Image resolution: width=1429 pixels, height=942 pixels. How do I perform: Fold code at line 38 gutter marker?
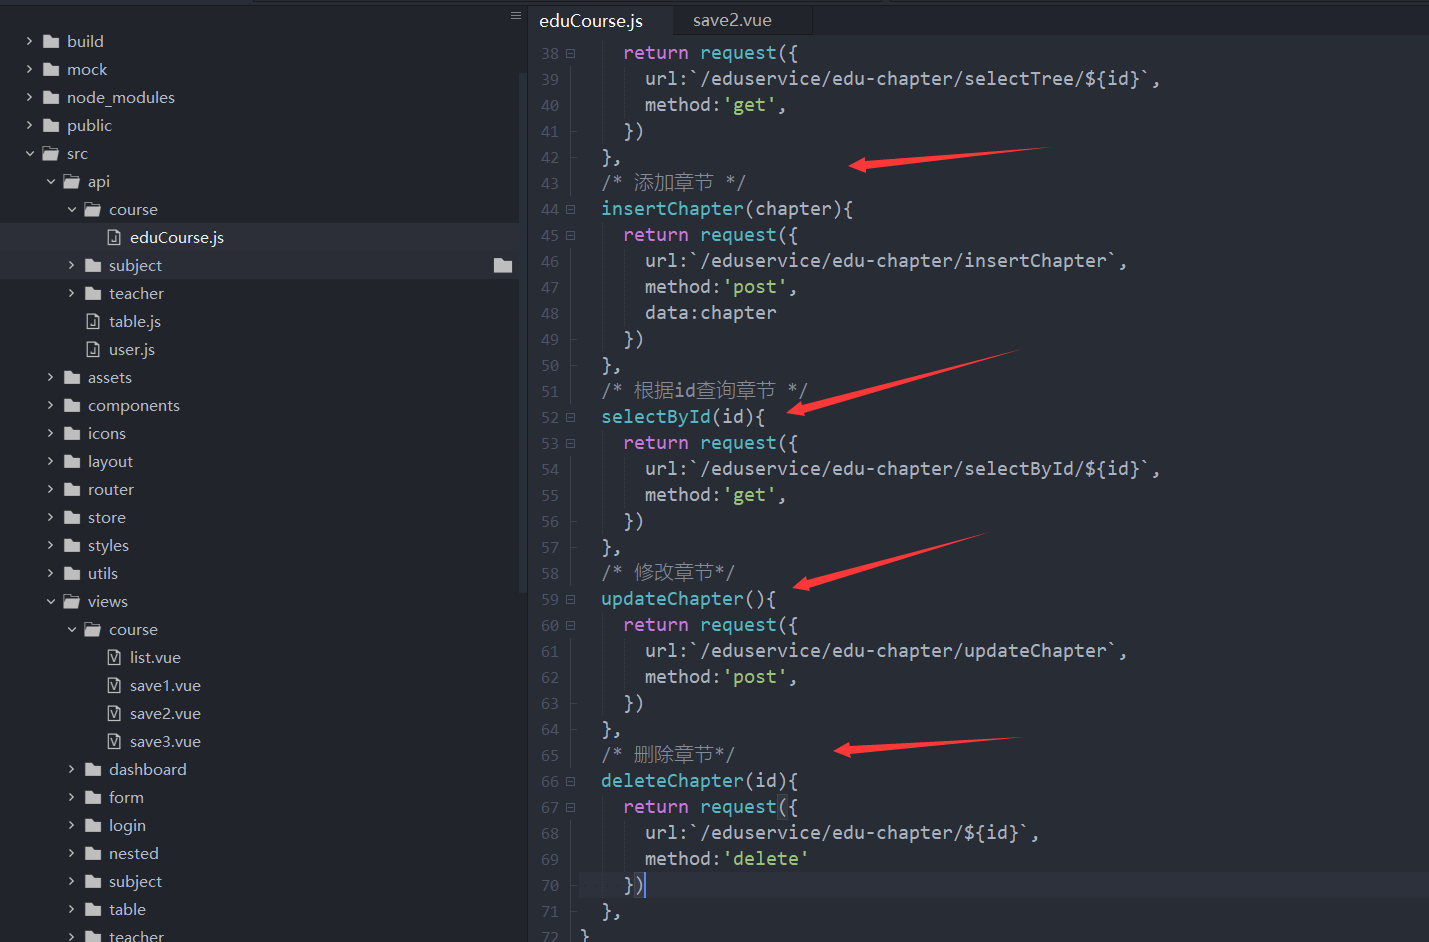(571, 53)
